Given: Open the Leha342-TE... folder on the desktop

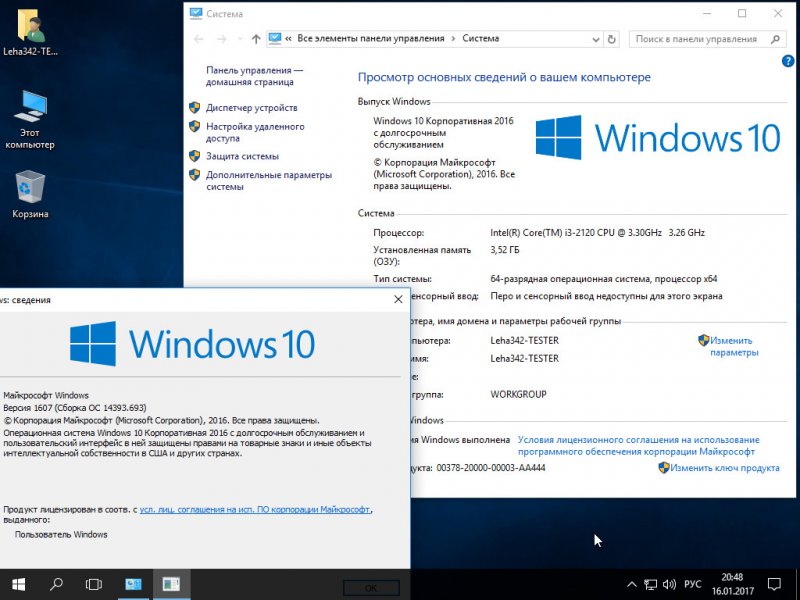Looking at the screenshot, I should pos(31,32).
